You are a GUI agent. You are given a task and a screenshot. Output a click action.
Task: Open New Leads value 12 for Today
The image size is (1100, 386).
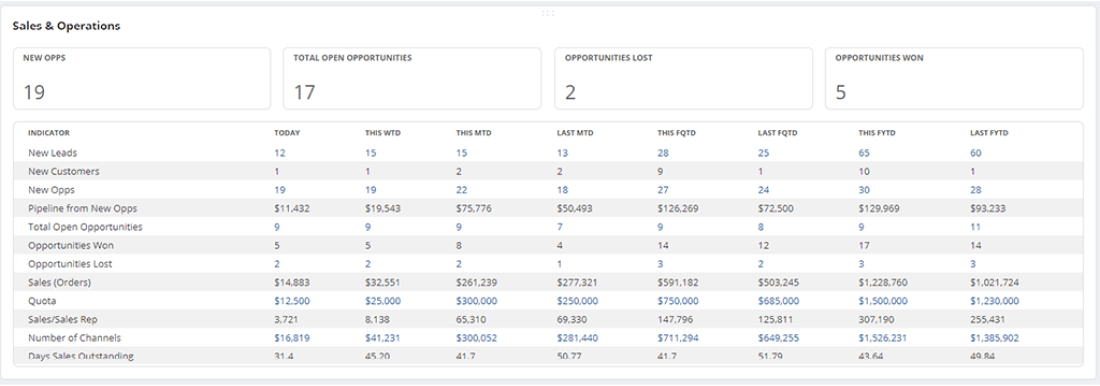pyautogui.click(x=280, y=153)
